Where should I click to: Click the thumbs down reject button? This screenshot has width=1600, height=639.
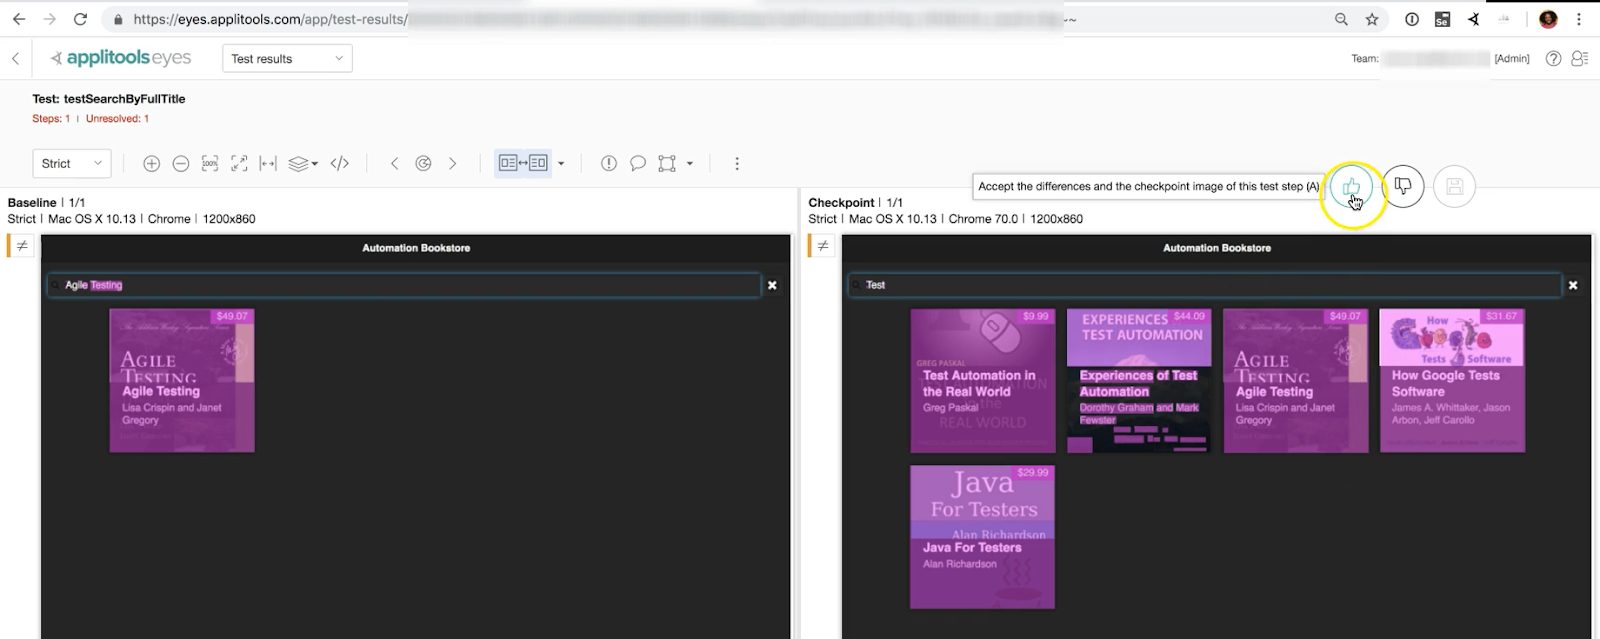point(1403,187)
